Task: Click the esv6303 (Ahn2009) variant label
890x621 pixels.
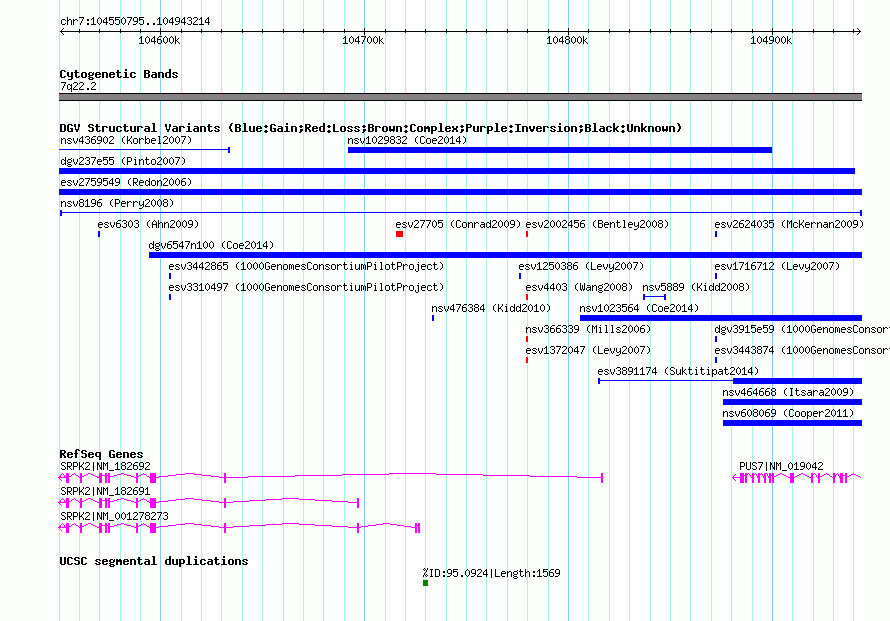Action: click(148, 224)
